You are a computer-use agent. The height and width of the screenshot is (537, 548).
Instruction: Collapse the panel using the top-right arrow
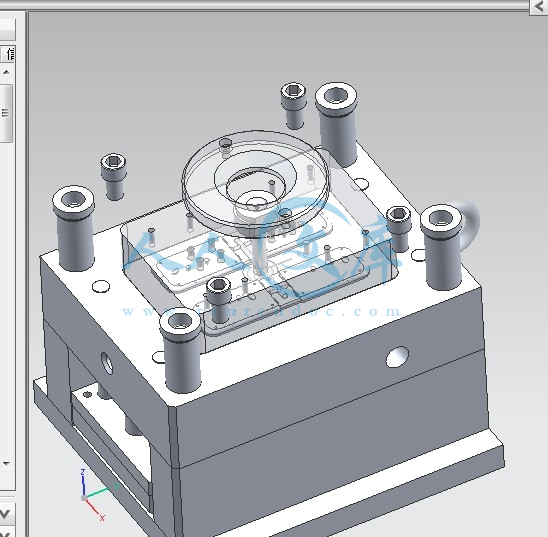point(539,7)
